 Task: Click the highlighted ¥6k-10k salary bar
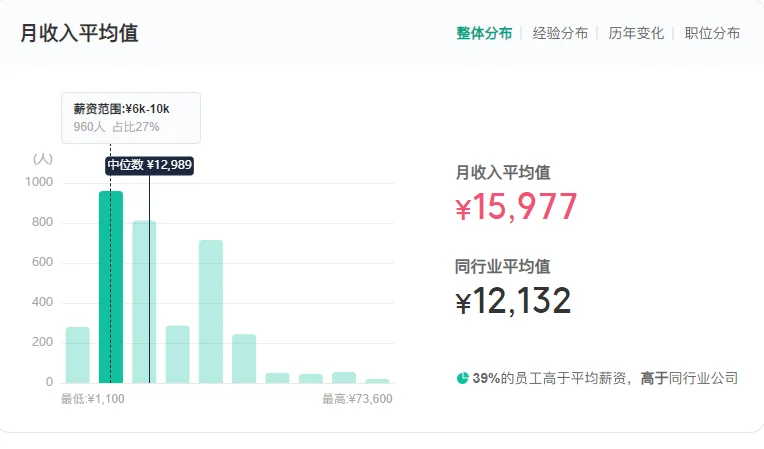point(111,287)
